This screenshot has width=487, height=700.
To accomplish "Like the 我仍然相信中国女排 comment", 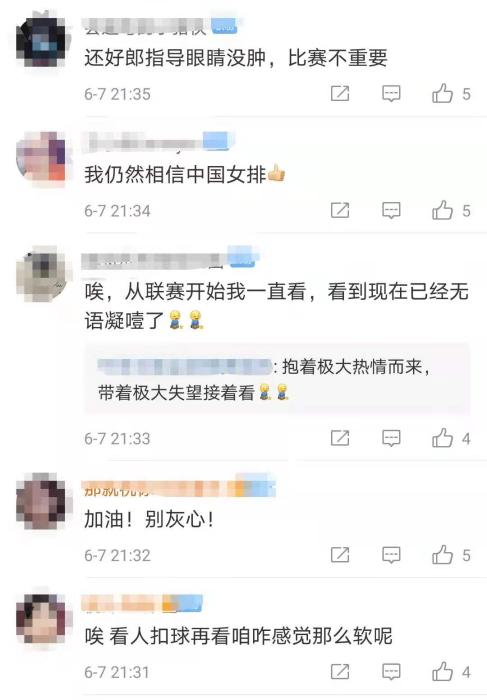I will (x=442, y=210).
